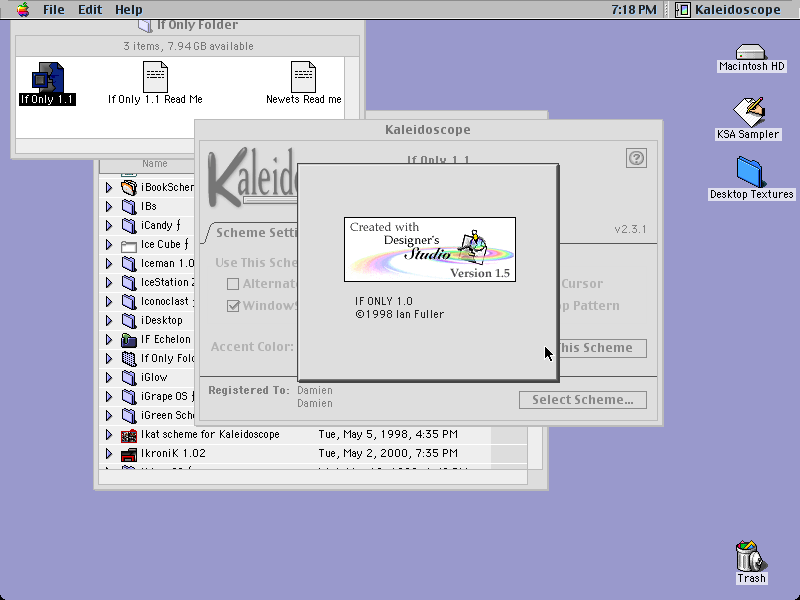Click the IceStation folder icon in the list
Viewport: 800px width, 600px height.
(x=129, y=282)
